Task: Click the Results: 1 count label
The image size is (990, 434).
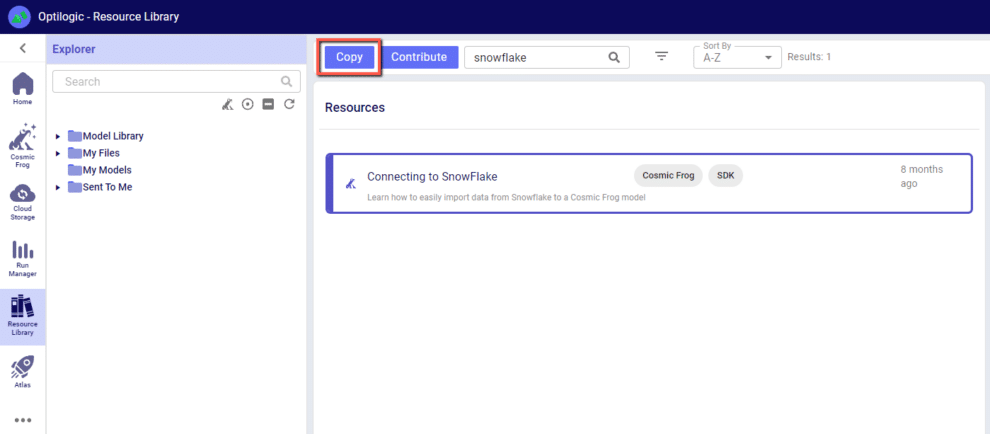Action: point(809,57)
